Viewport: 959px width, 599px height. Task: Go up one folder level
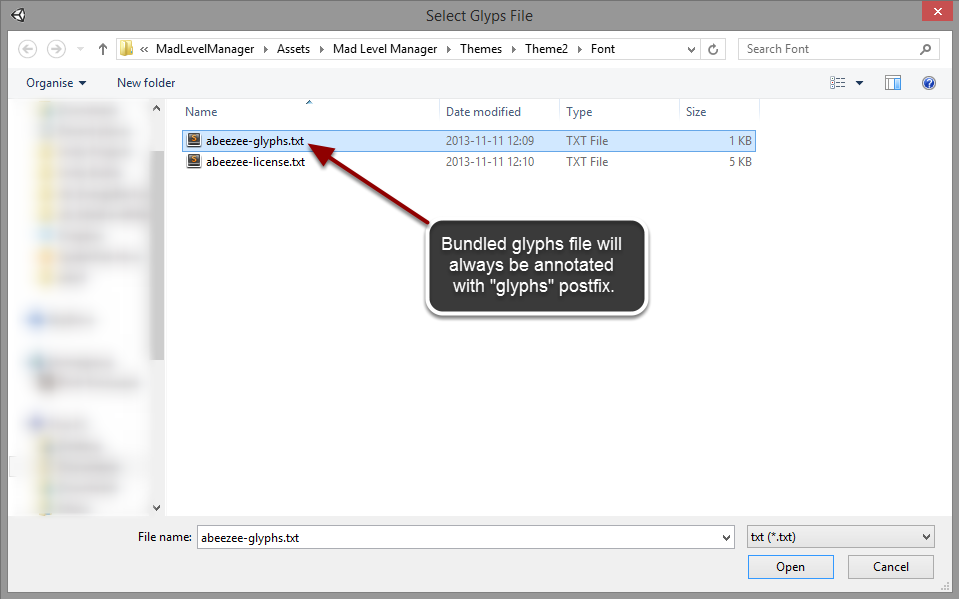103,49
